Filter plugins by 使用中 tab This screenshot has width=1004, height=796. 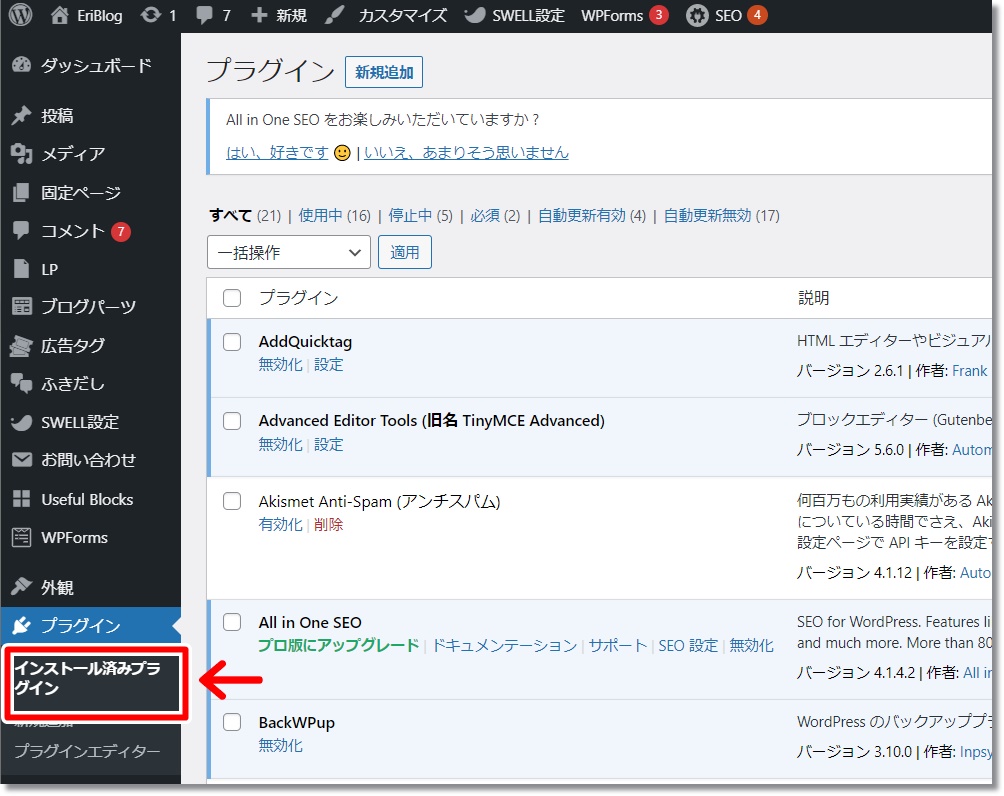[320, 216]
